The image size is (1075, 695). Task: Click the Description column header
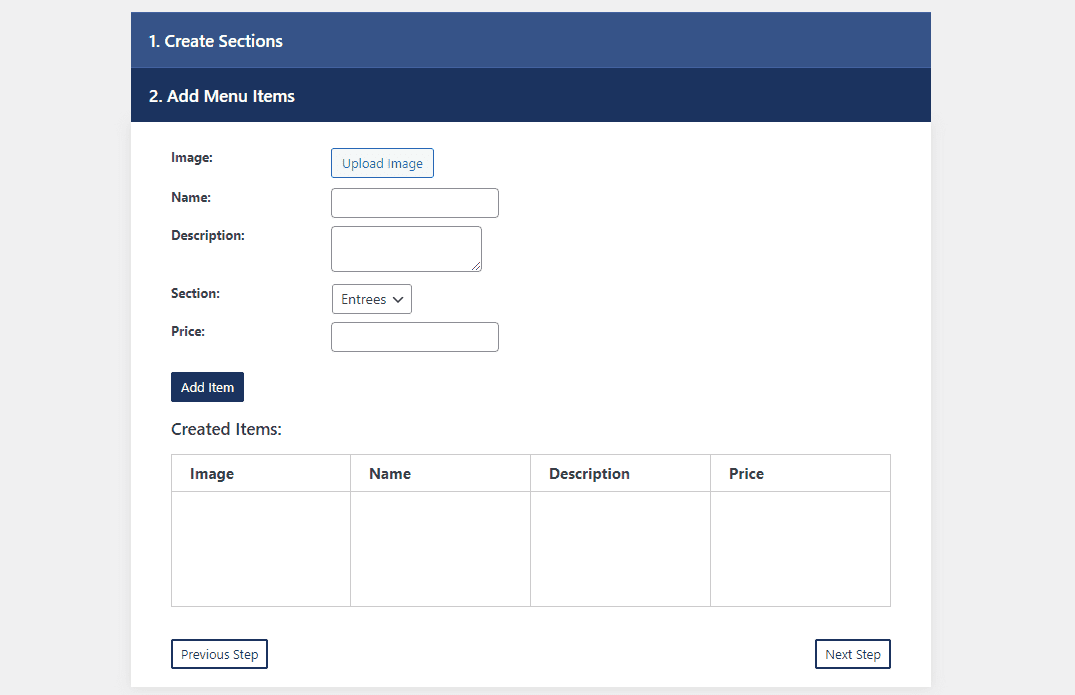pyautogui.click(x=589, y=473)
